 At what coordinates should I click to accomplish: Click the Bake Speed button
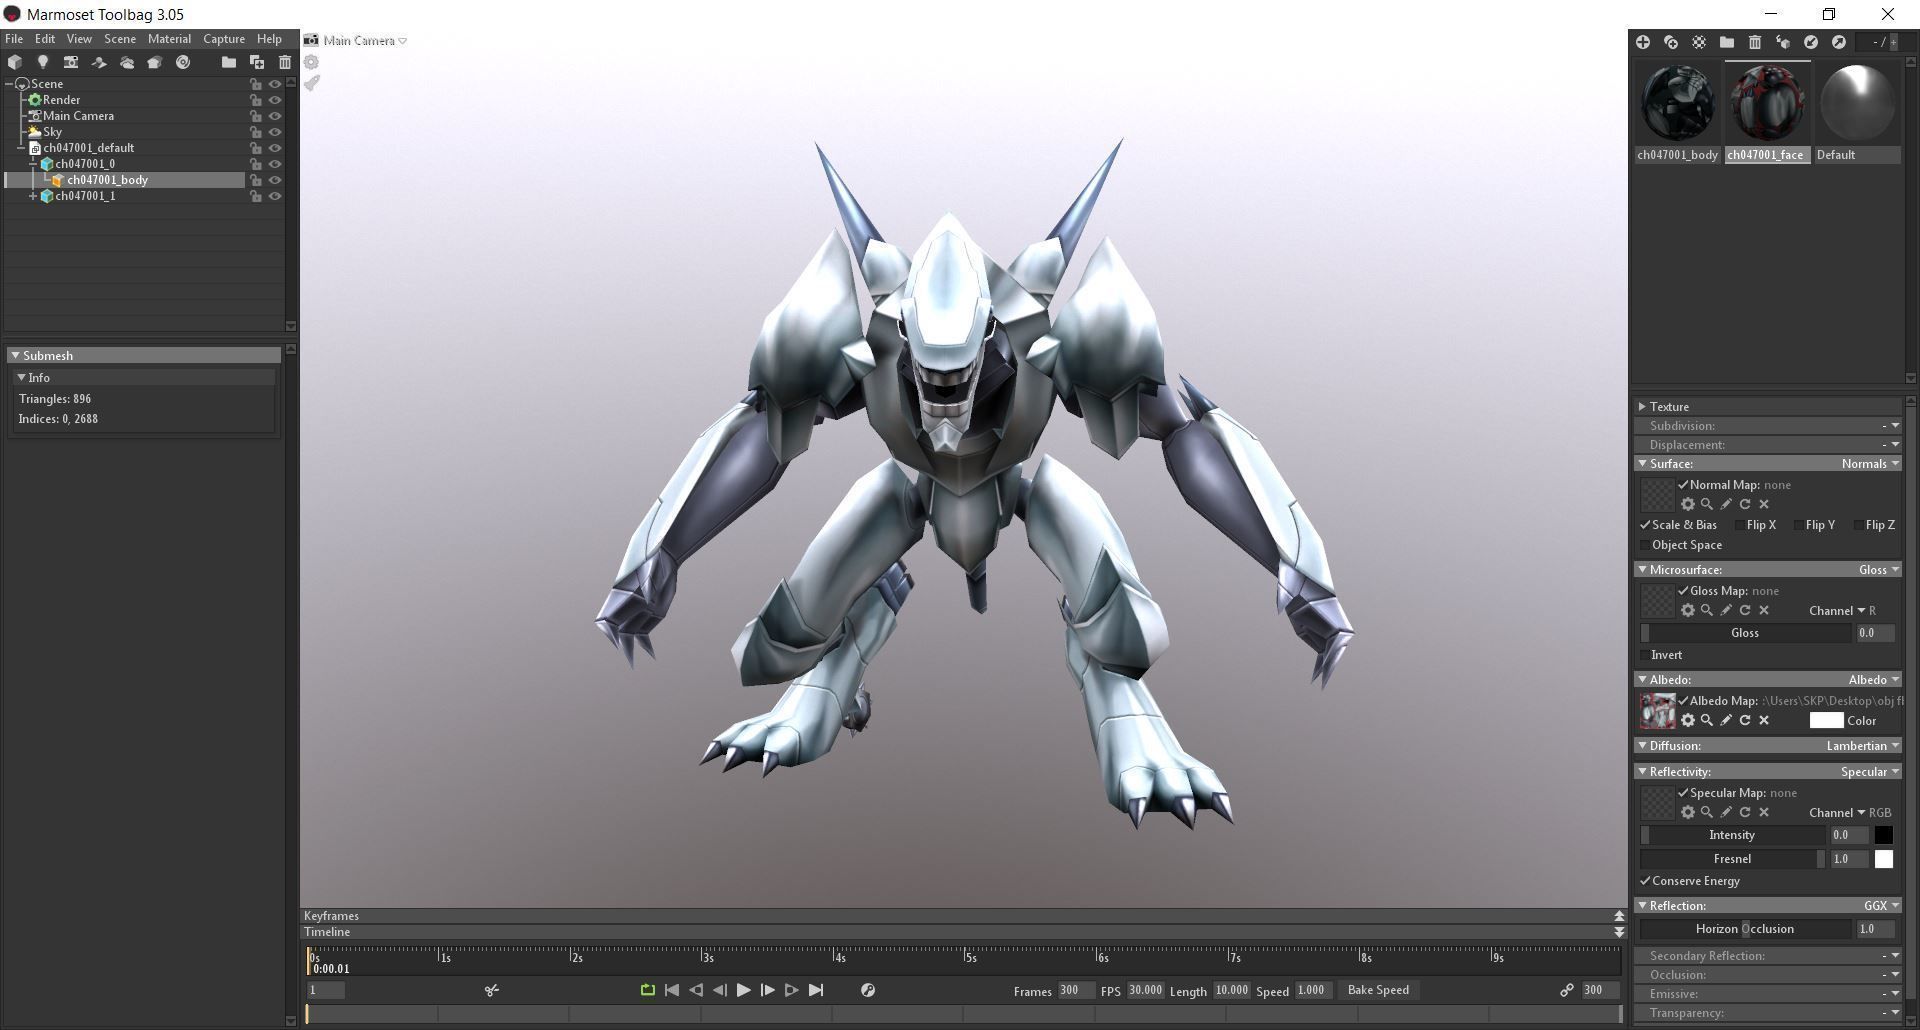tap(1378, 990)
